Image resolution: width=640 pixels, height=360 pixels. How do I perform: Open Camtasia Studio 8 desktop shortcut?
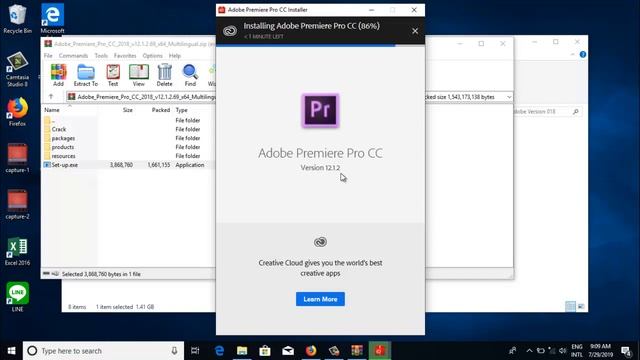17,69
